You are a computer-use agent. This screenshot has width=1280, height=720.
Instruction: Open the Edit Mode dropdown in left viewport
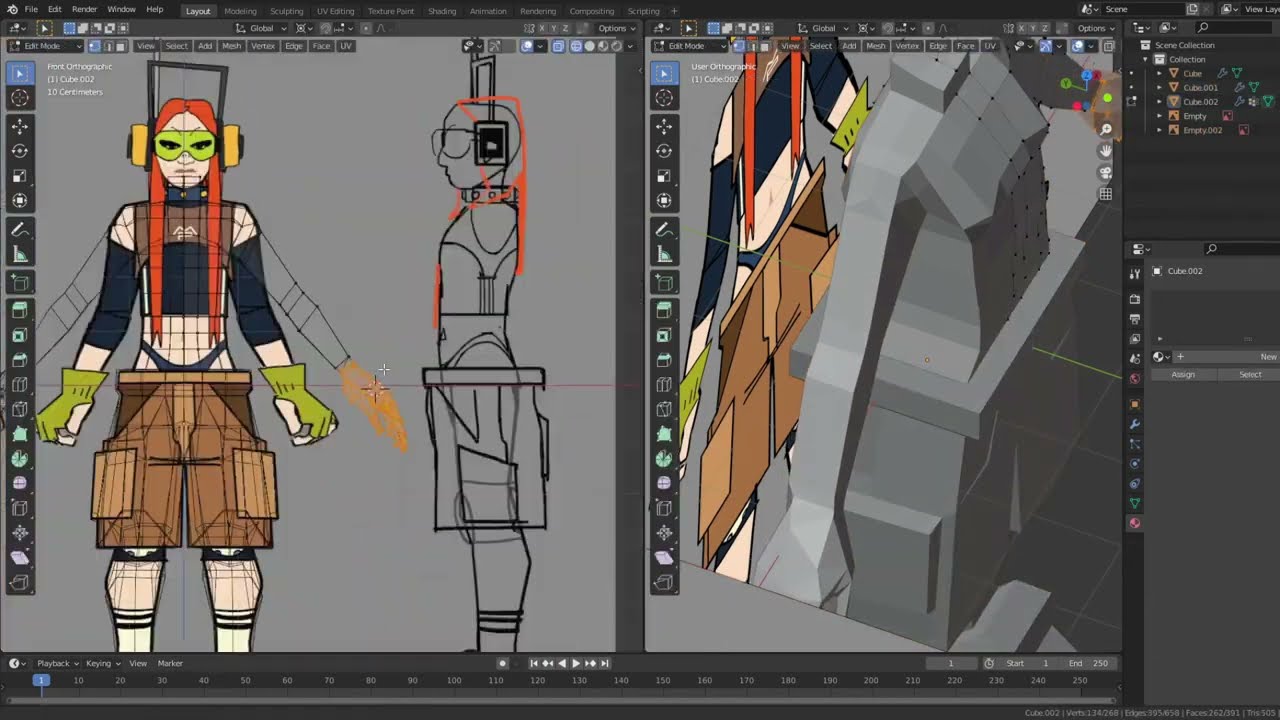coord(46,46)
